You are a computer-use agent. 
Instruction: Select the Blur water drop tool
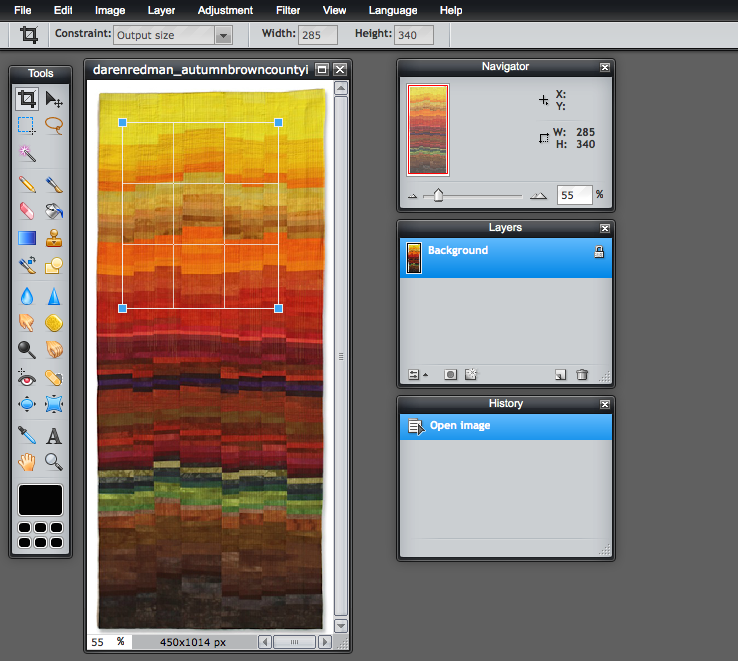pyautogui.click(x=27, y=296)
